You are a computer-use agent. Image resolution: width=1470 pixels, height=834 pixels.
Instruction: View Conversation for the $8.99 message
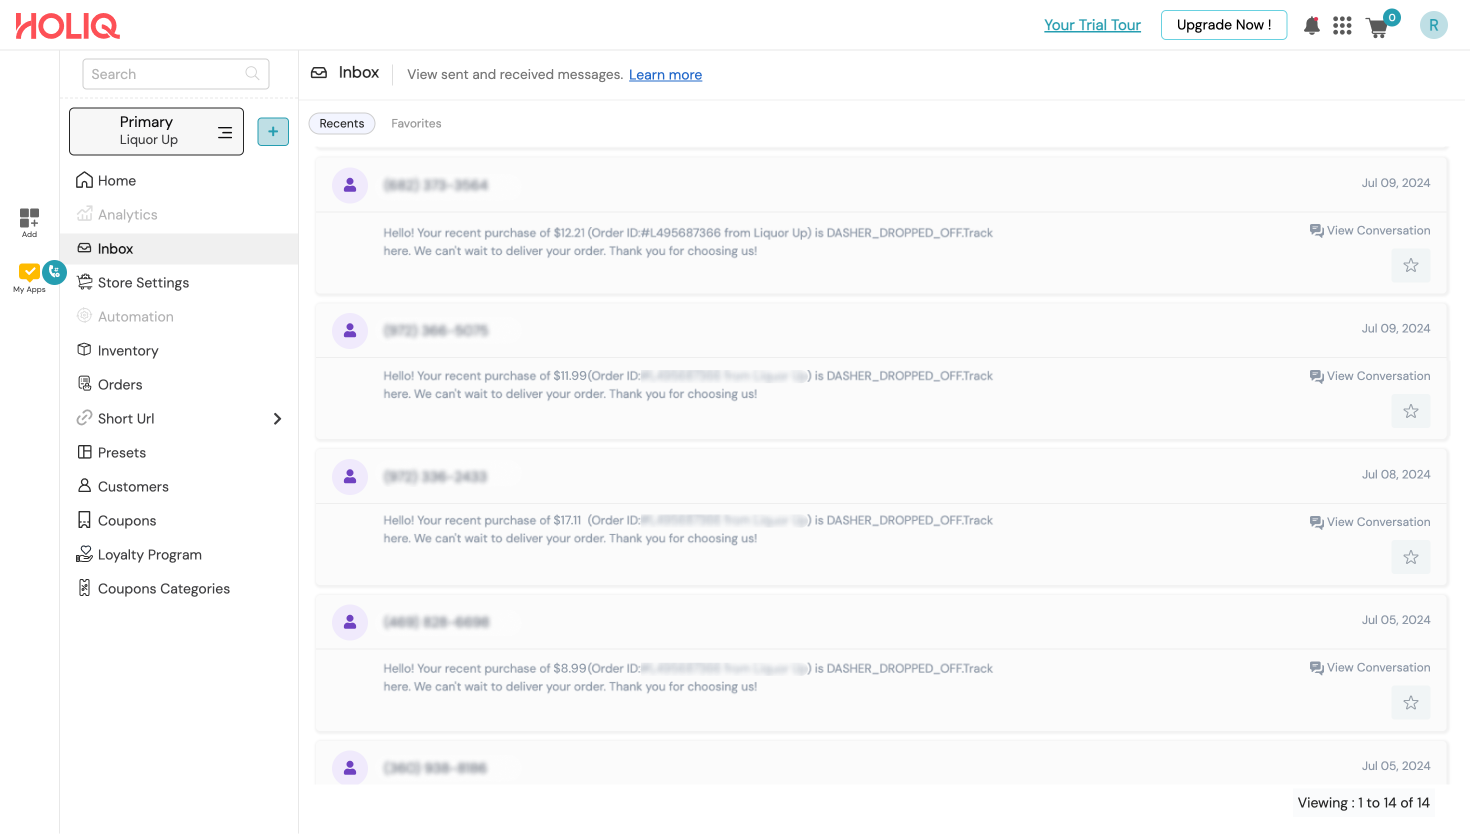(x=1370, y=668)
